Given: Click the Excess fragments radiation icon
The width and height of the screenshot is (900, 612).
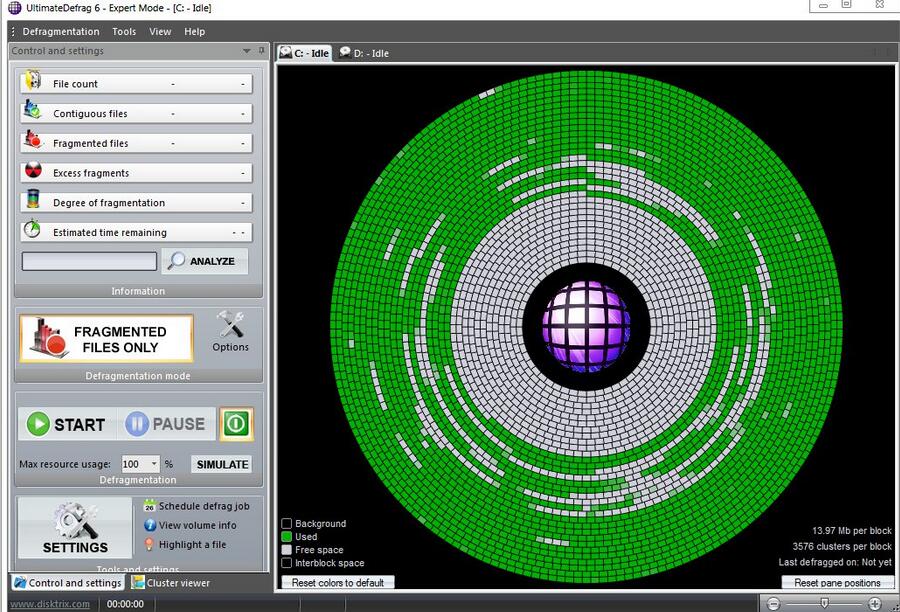Looking at the screenshot, I should (33, 170).
